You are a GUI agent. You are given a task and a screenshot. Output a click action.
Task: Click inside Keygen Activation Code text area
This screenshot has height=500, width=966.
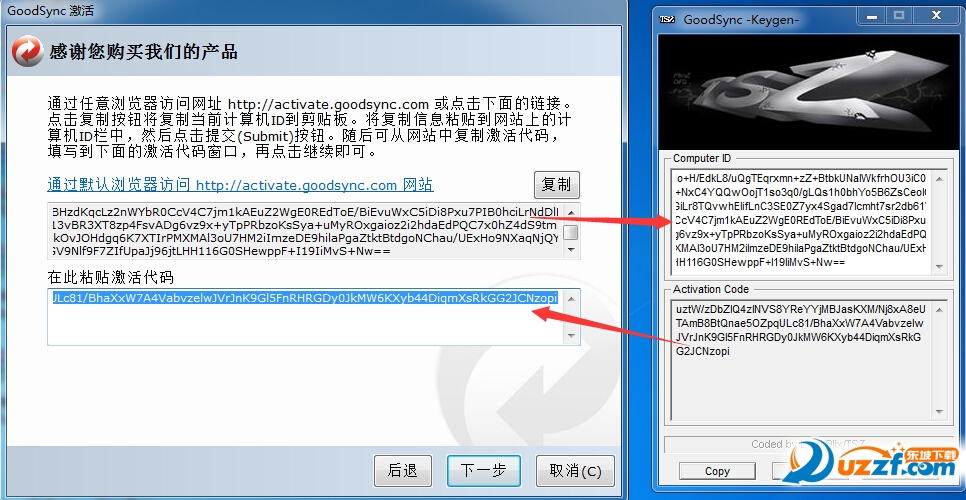tap(800, 360)
